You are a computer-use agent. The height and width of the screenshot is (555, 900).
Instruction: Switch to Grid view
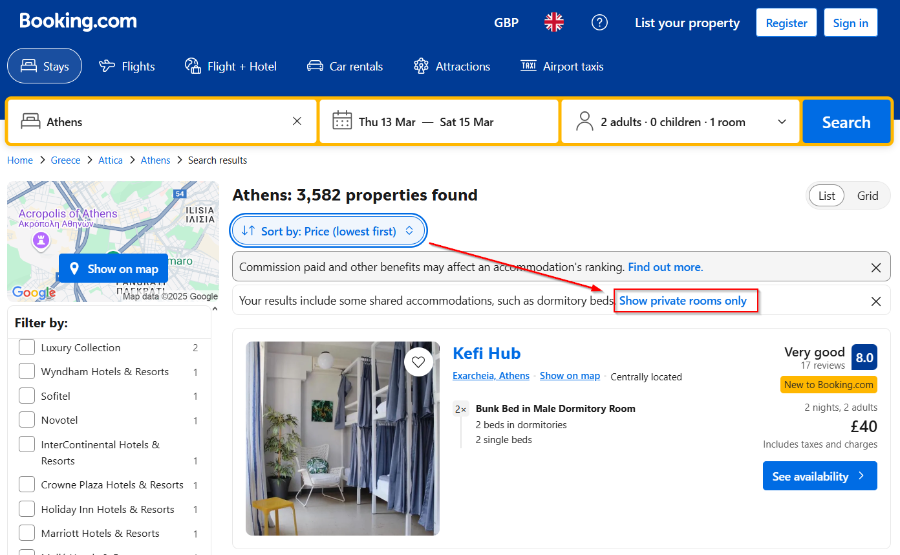click(867, 196)
